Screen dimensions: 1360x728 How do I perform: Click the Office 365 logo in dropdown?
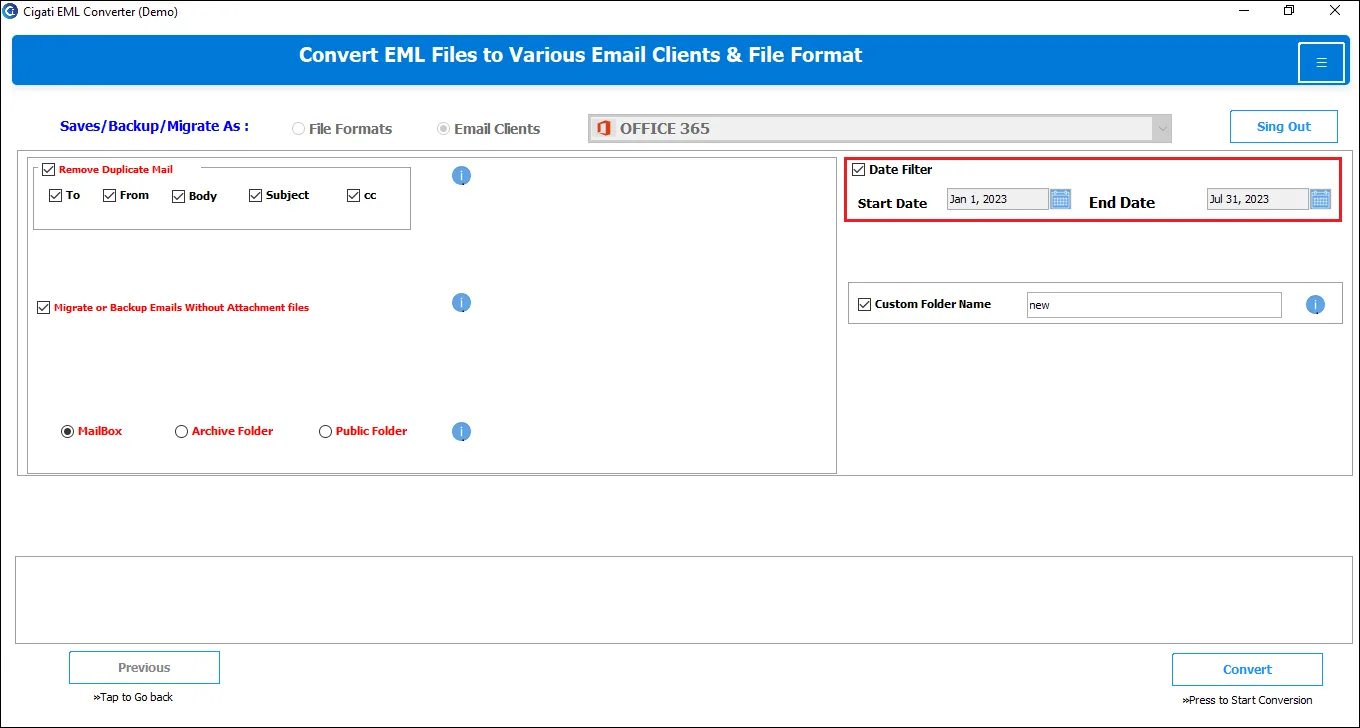[x=603, y=129]
